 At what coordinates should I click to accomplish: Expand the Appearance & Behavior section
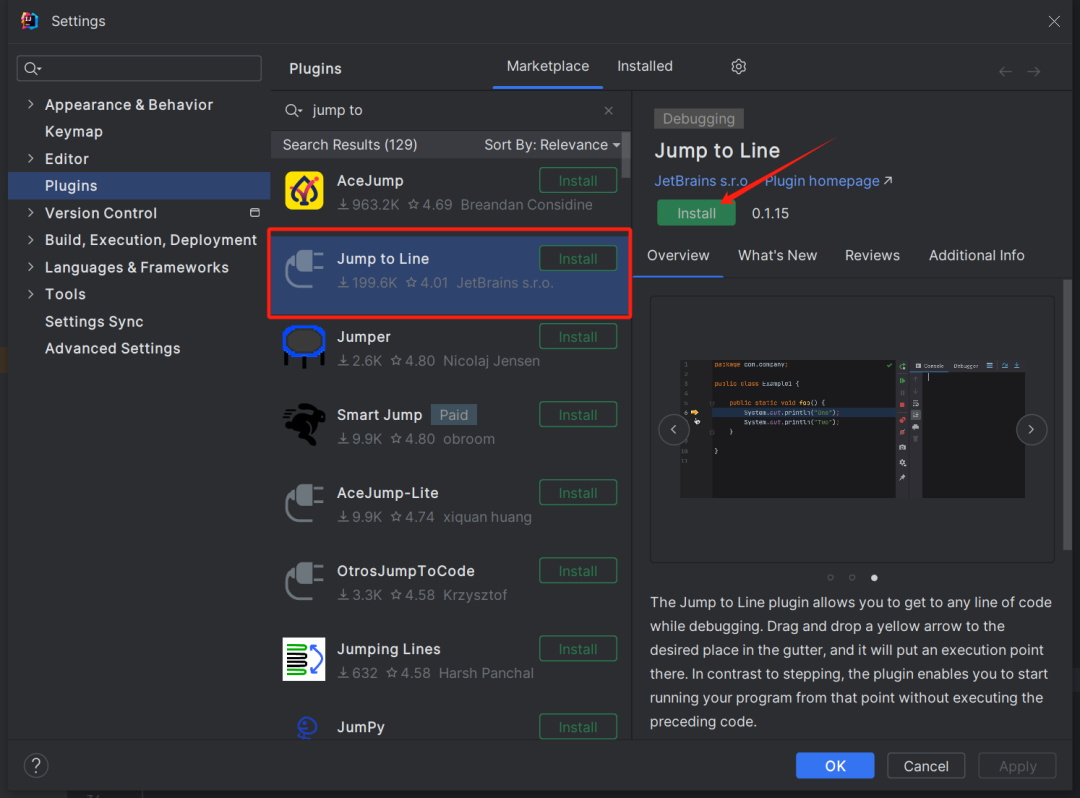[30, 104]
